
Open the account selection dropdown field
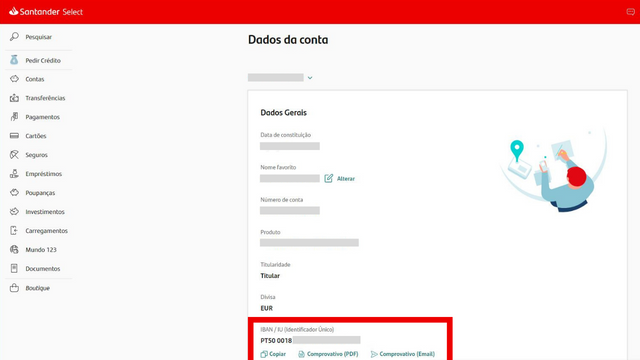pyautogui.click(x=280, y=78)
